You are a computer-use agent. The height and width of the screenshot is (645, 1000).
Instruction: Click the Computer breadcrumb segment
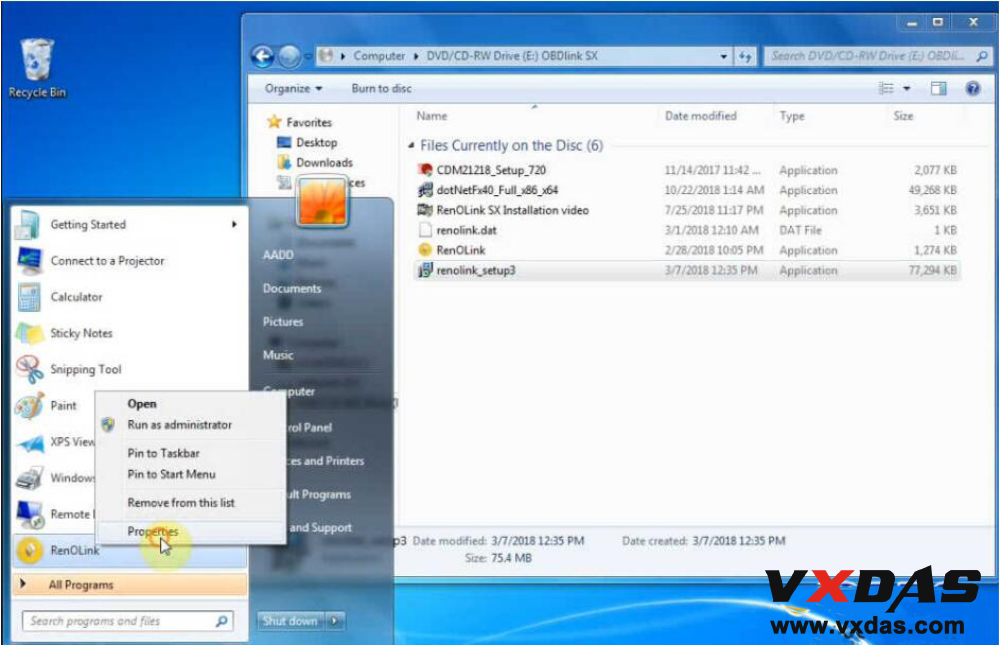click(x=379, y=56)
